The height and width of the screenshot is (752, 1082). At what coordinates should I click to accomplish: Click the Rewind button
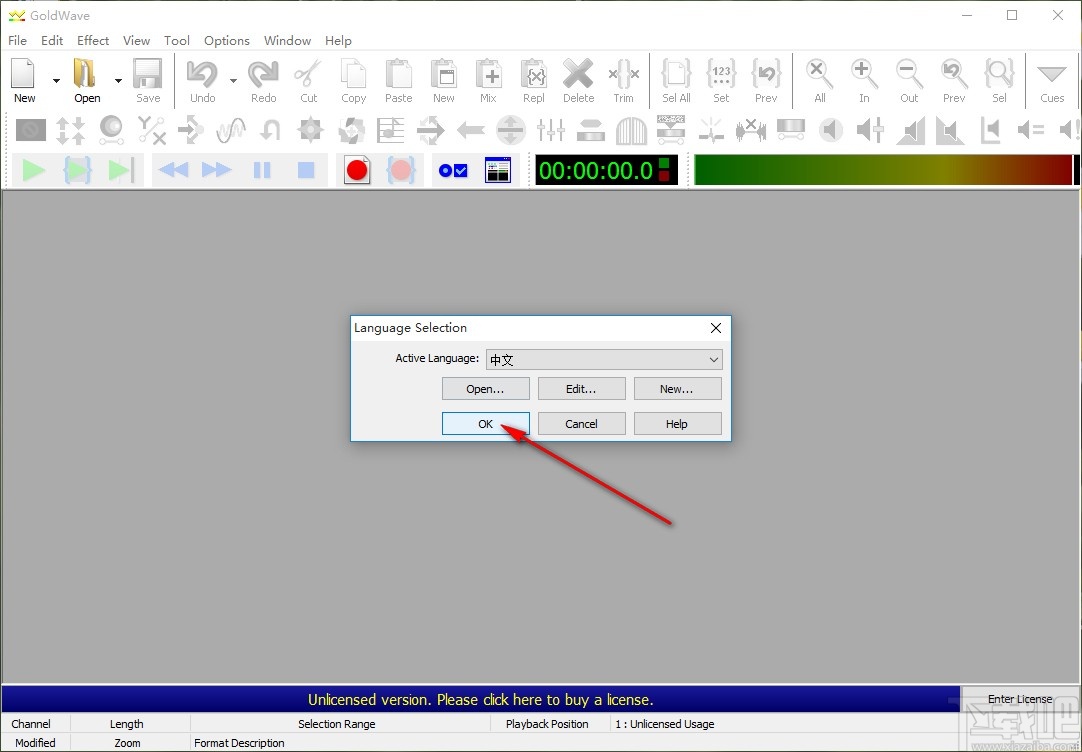(x=173, y=170)
